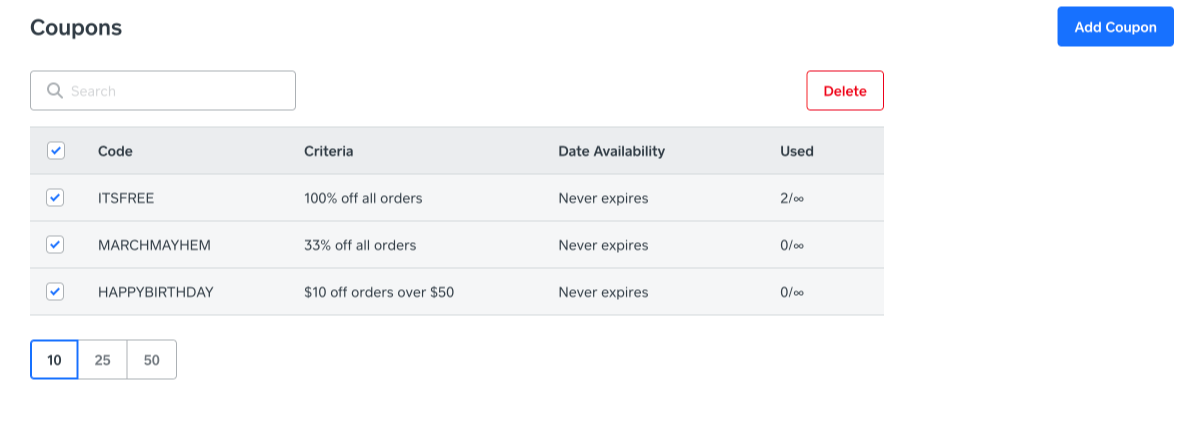Switch to 50 coupons per page
Viewport: 1200px width, 423px height.
pyautogui.click(x=152, y=360)
